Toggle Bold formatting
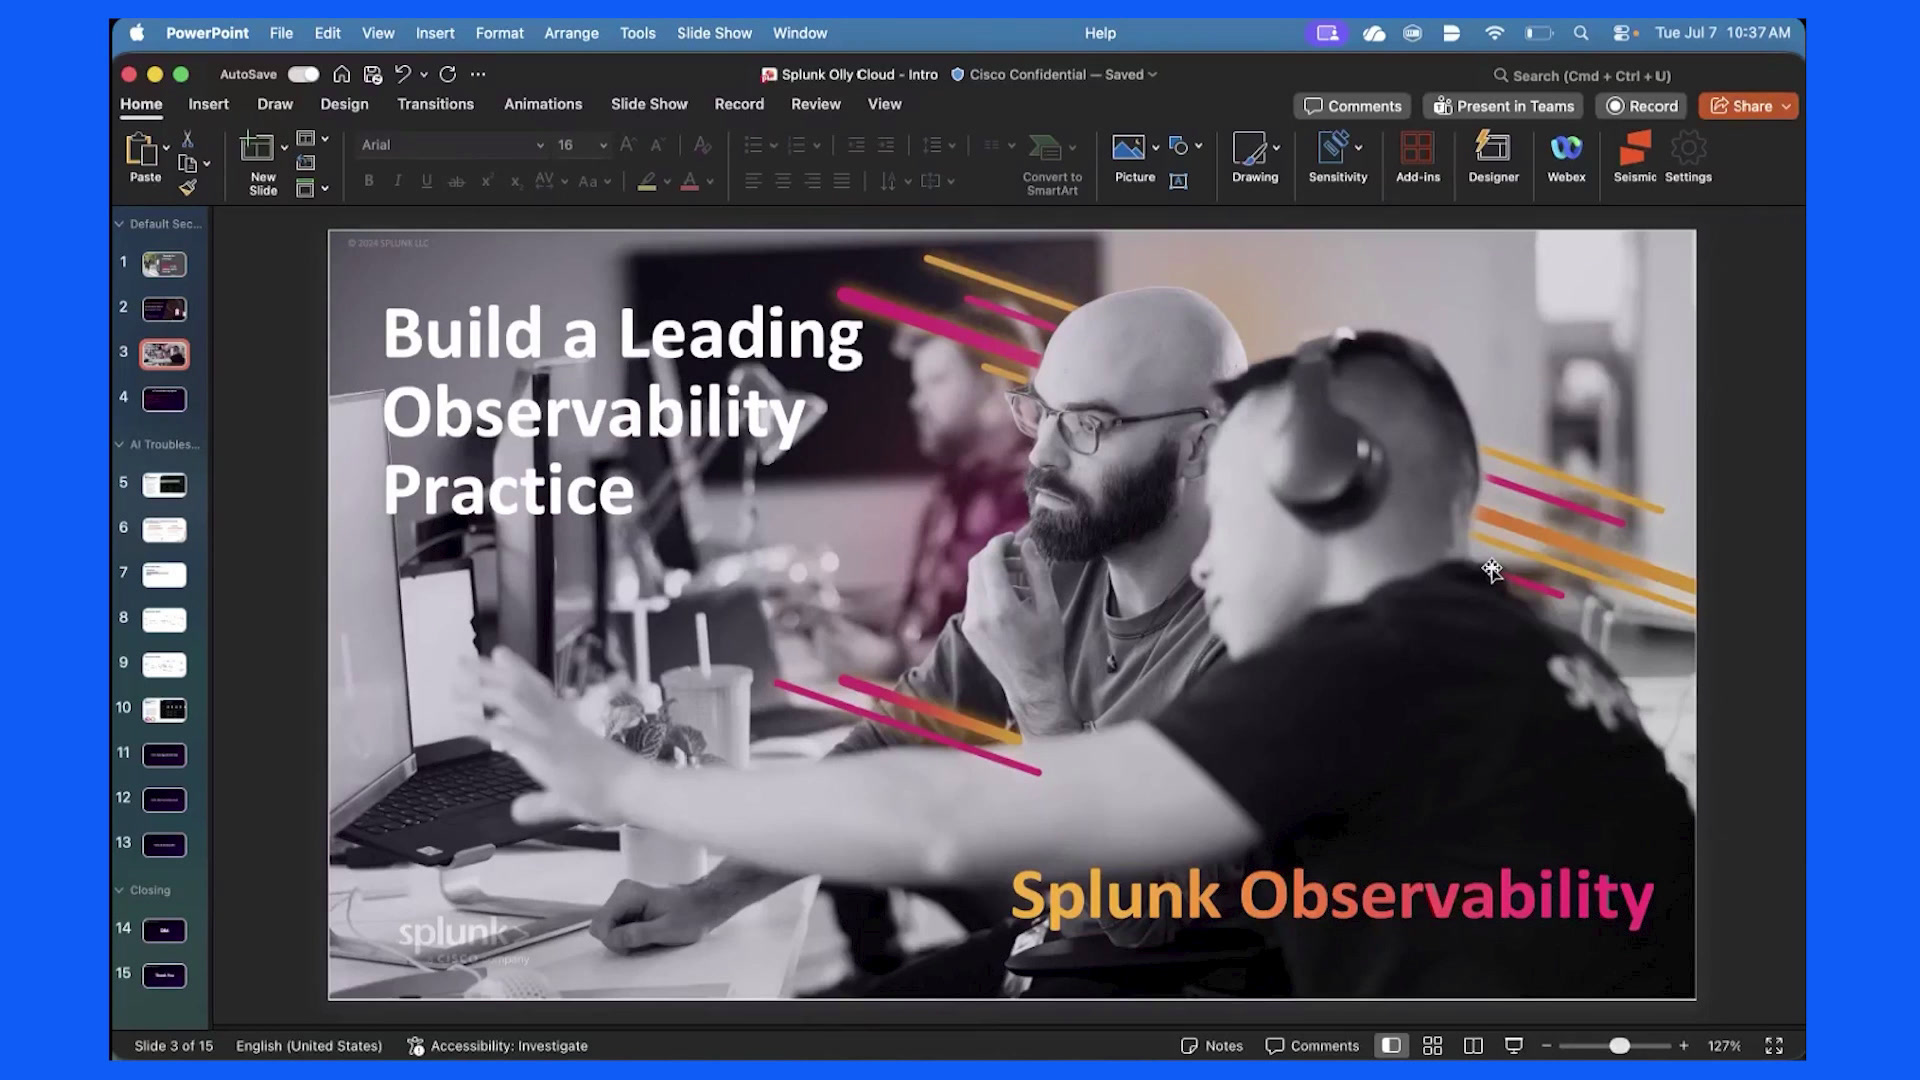Screen dimensions: 1920x1080 [x=369, y=181]
